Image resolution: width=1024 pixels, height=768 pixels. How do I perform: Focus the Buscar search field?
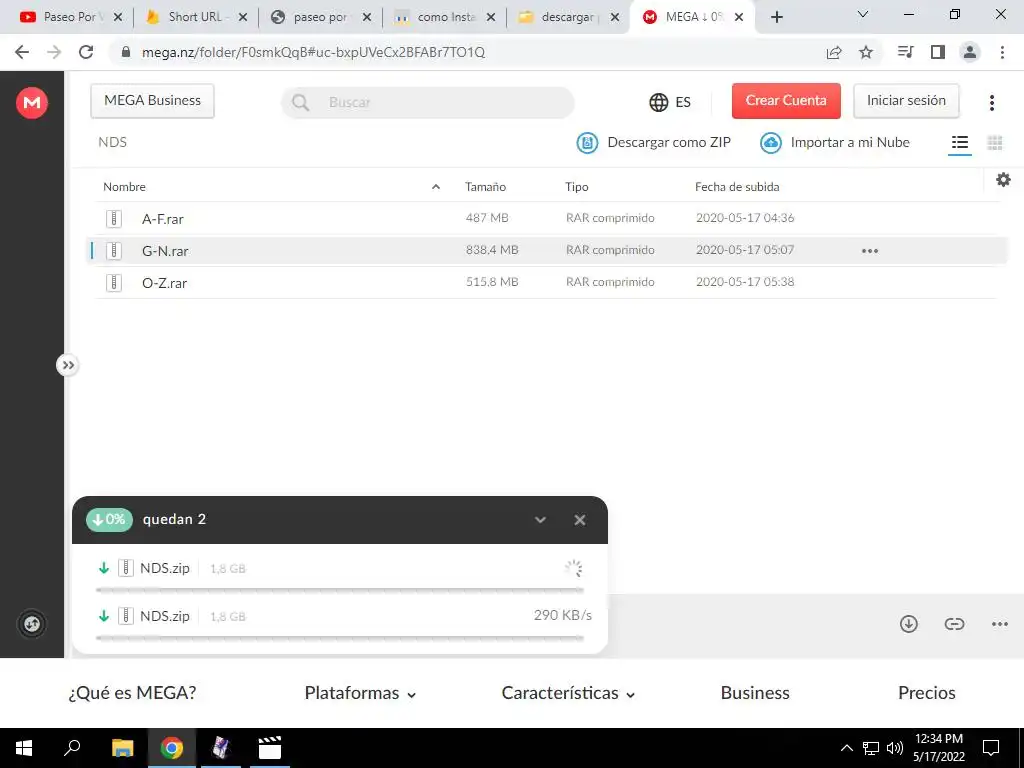(428, 103)
